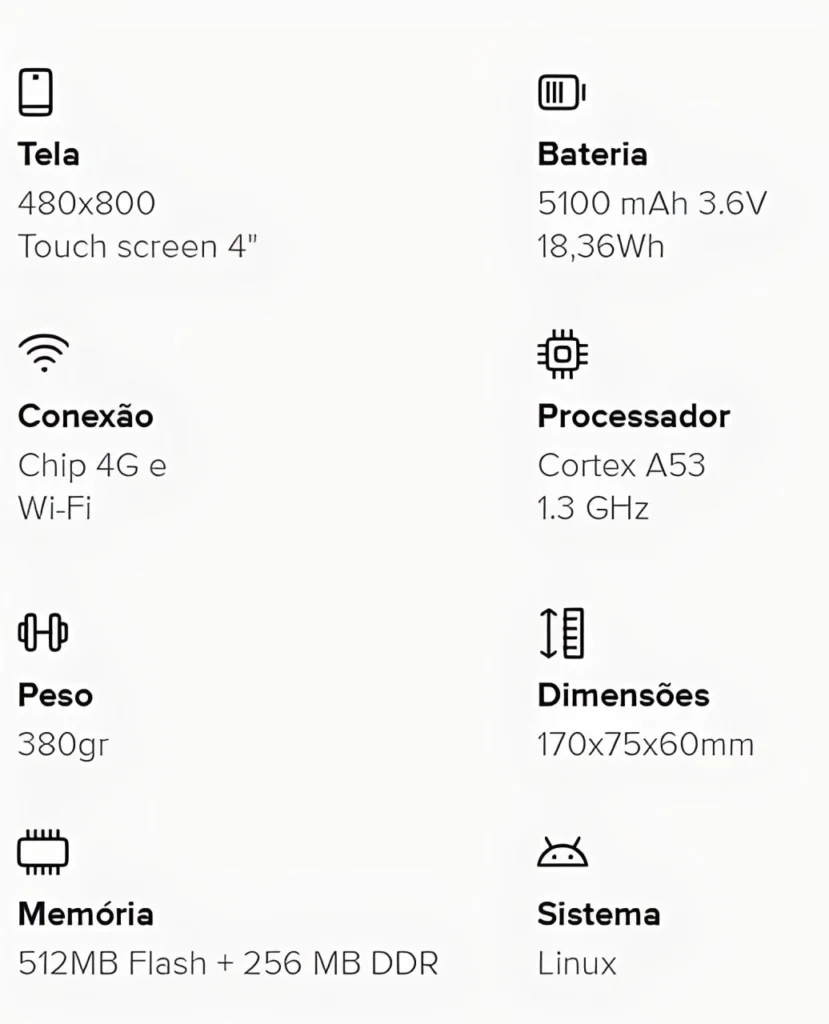829x1024 pixels.
Task: Click the Wi-Fi signal icon above Conexão
Action: click(44, 354)
